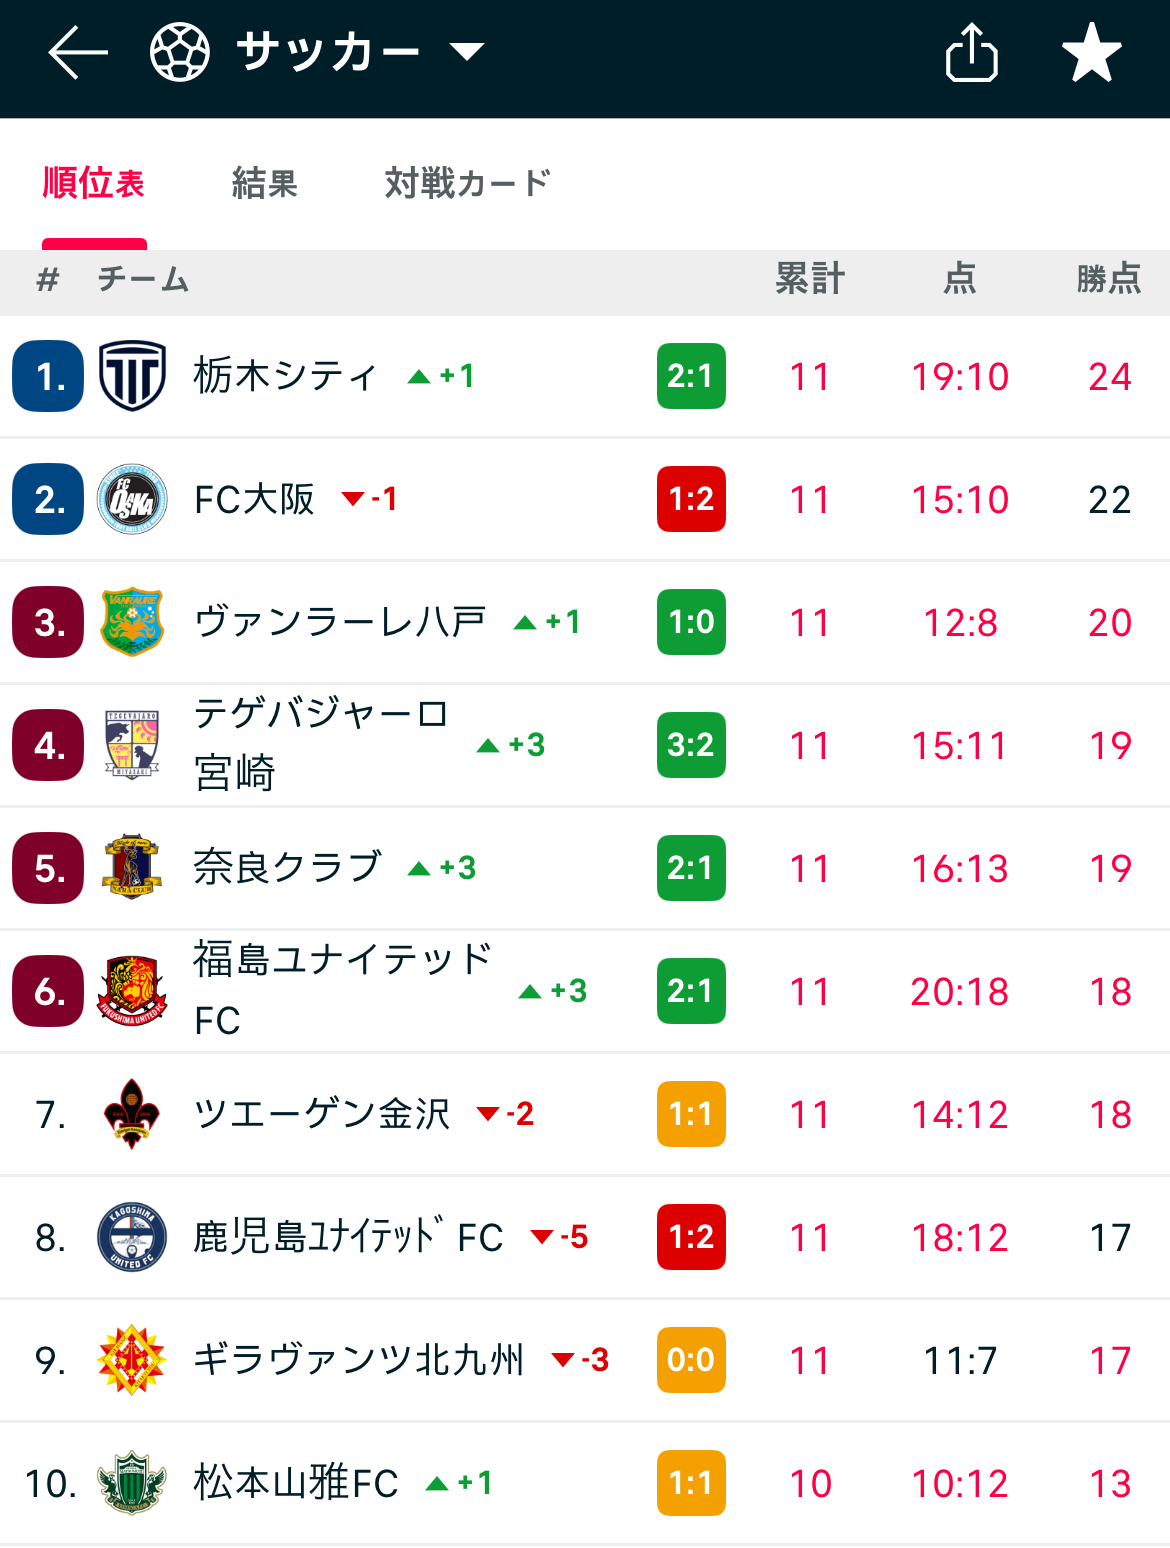Tap the back arrow icon
The width and height of the screenshot is (1170, 1548).
[x=78, y=52]
